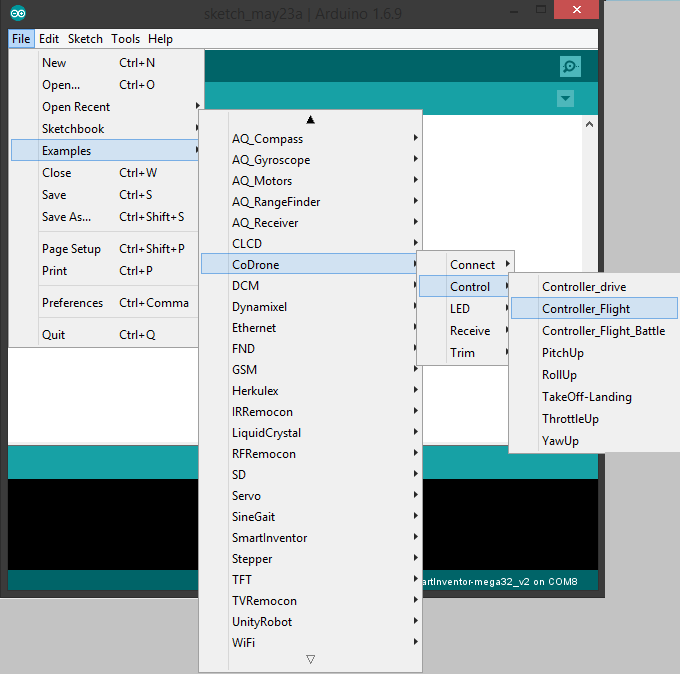This screenshot has height=674, width=680.
Task: Select the CoDrone examples entry
Action: click(x=310, y=265)
